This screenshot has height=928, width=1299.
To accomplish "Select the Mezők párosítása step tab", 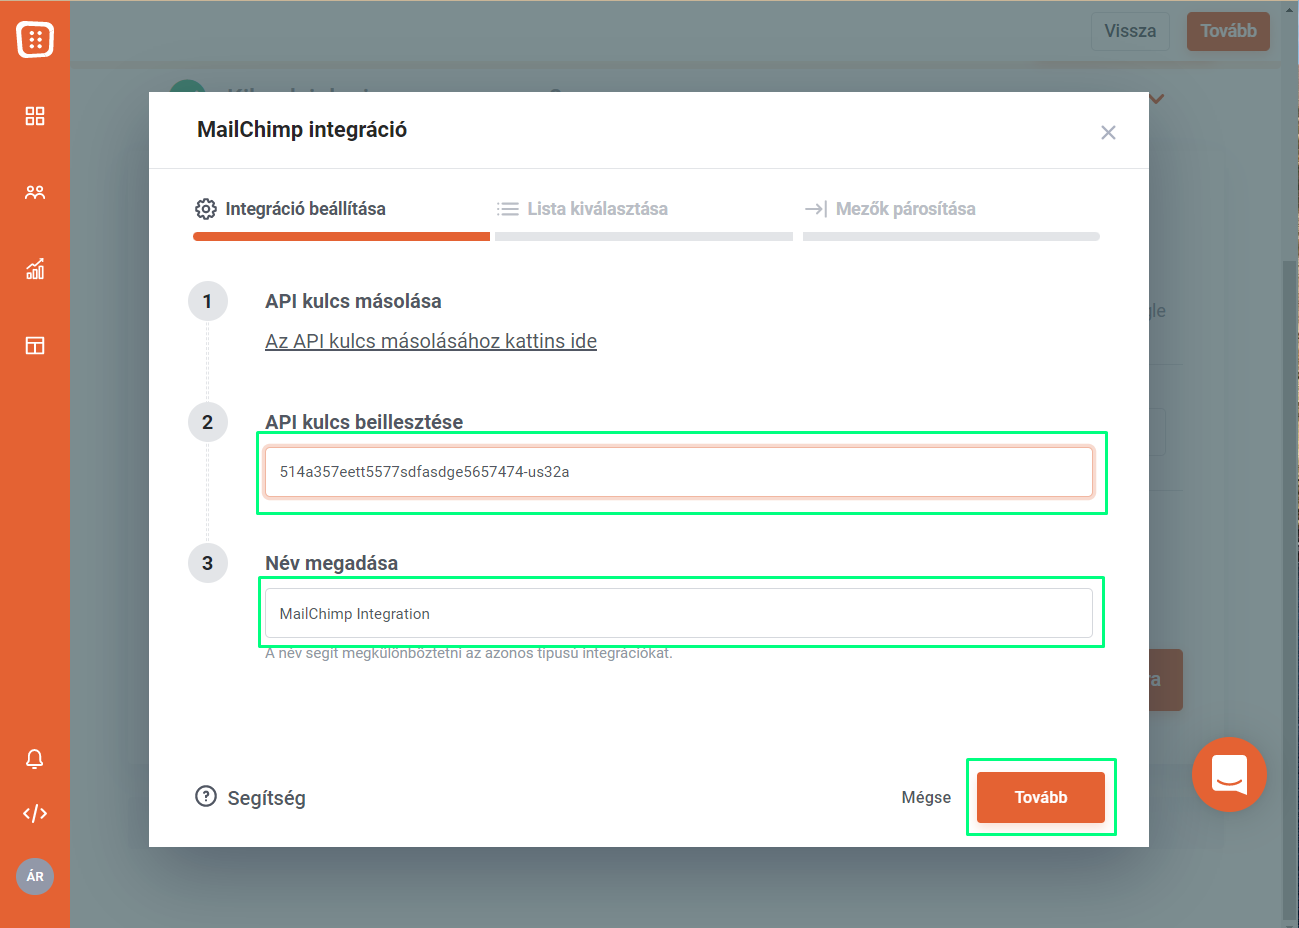I will point(951,217).
